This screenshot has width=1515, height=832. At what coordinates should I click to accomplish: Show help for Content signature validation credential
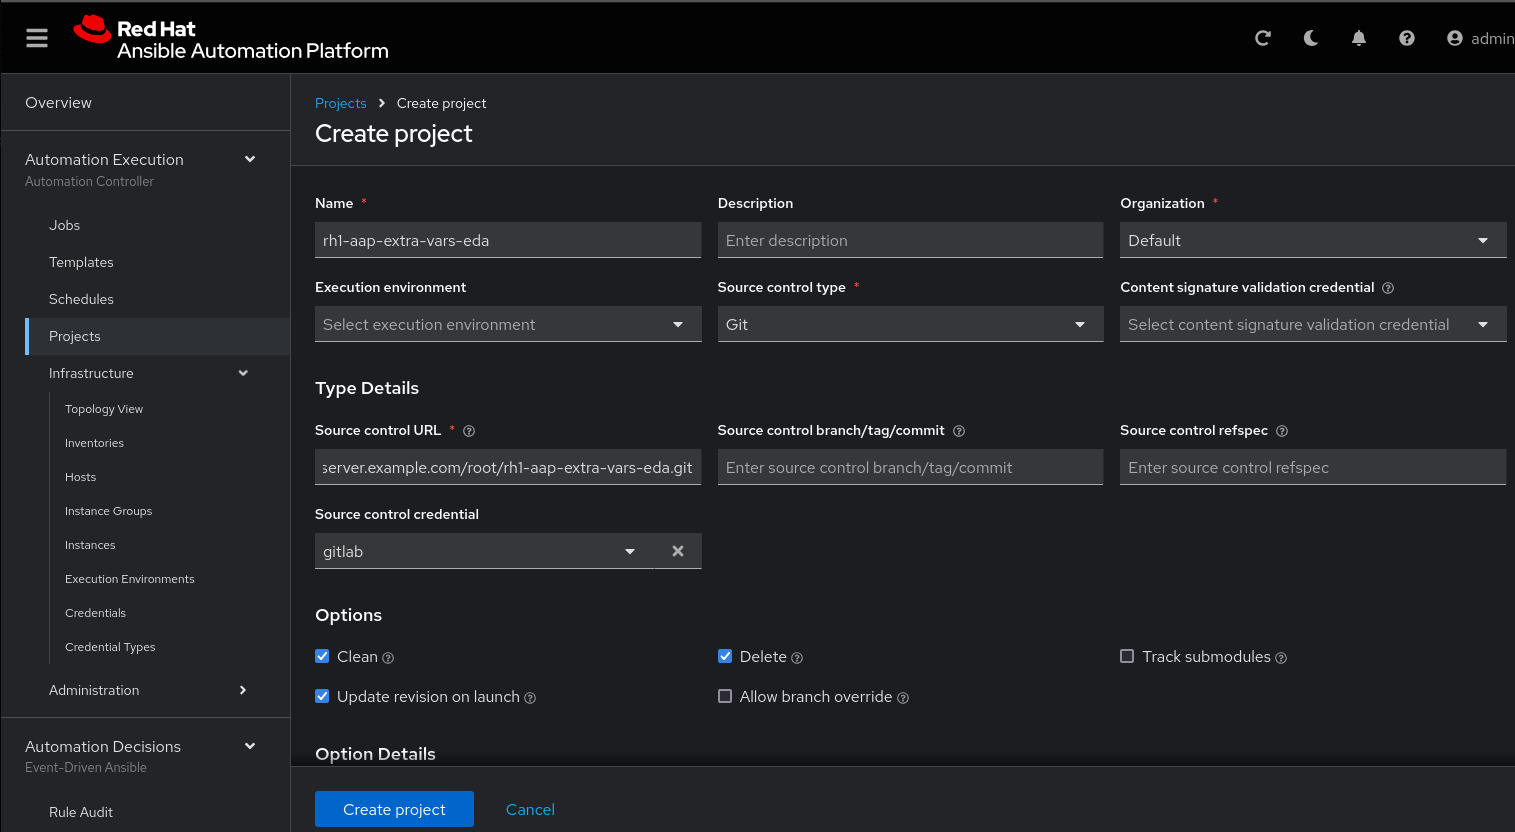point(1388,288)
